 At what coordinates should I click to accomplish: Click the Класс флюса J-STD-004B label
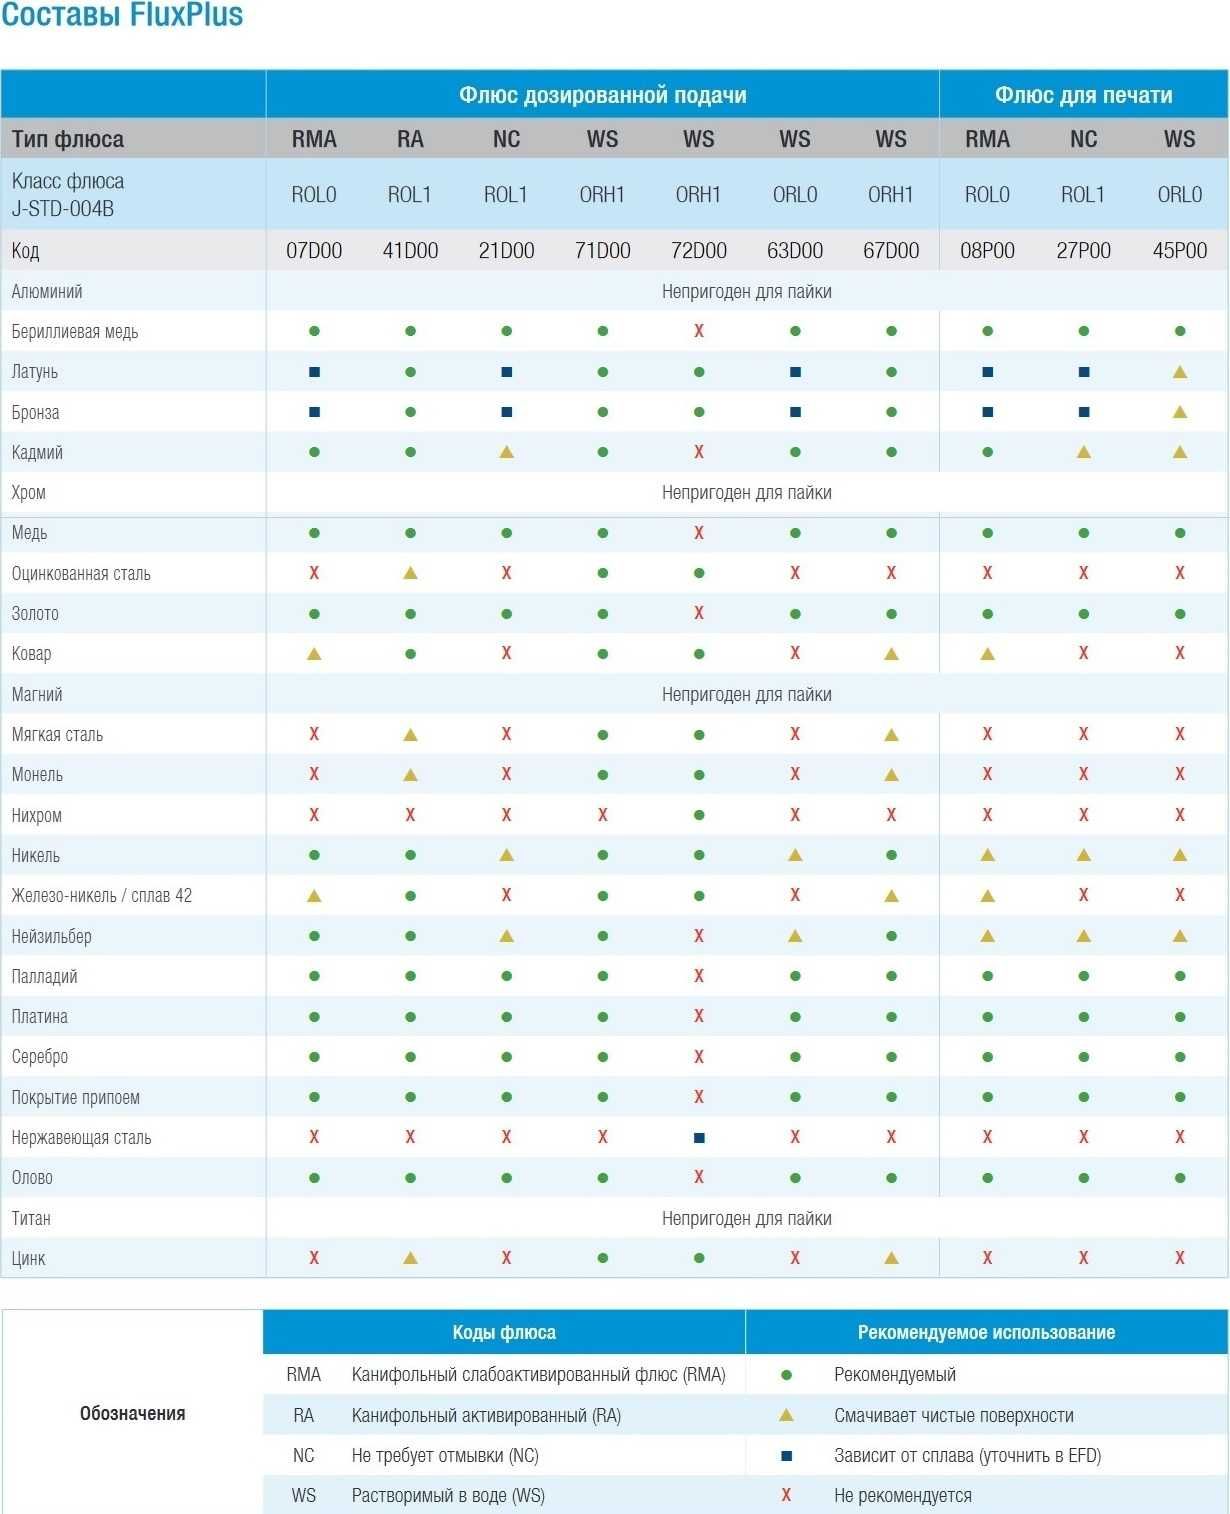pos(68,195)
